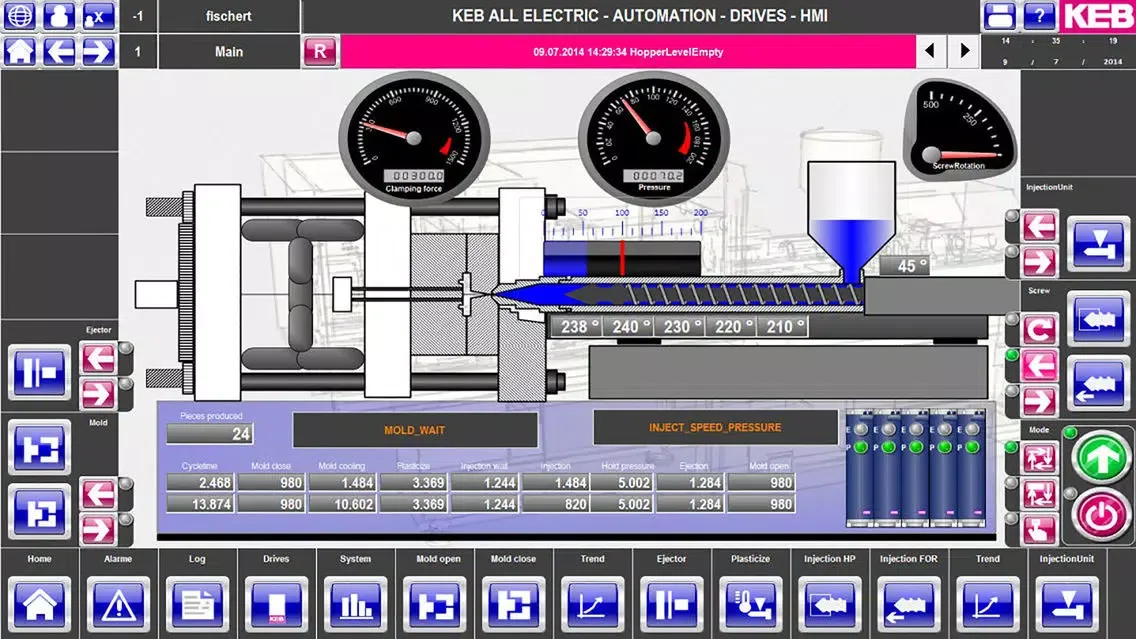Click the INJECT_SPEED_PRESSURE status field

(715, 427)
